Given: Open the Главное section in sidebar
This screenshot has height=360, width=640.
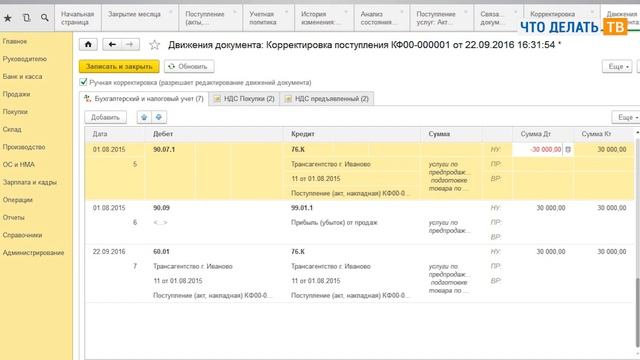Looking at the screenshot, I should pyautogui.click(x=15, y=41).
